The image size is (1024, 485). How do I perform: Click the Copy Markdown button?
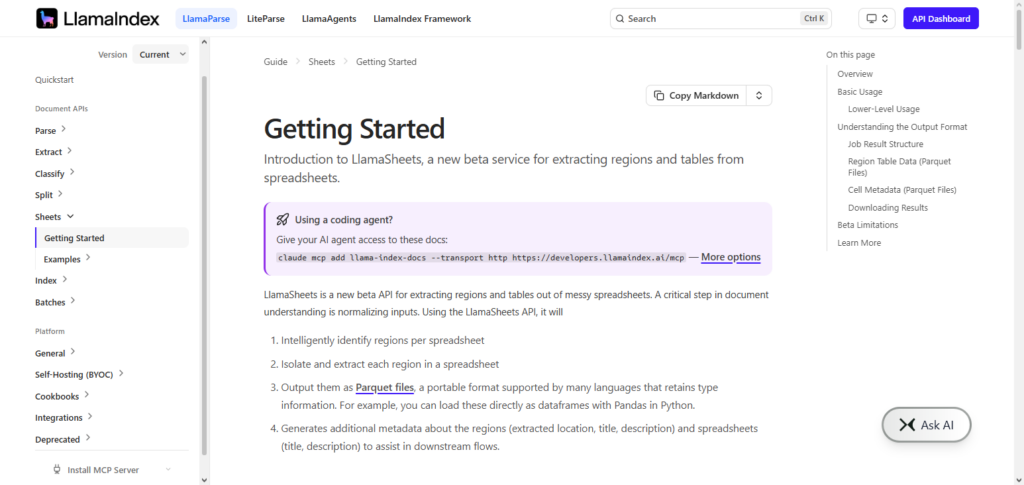click(697, 95)
